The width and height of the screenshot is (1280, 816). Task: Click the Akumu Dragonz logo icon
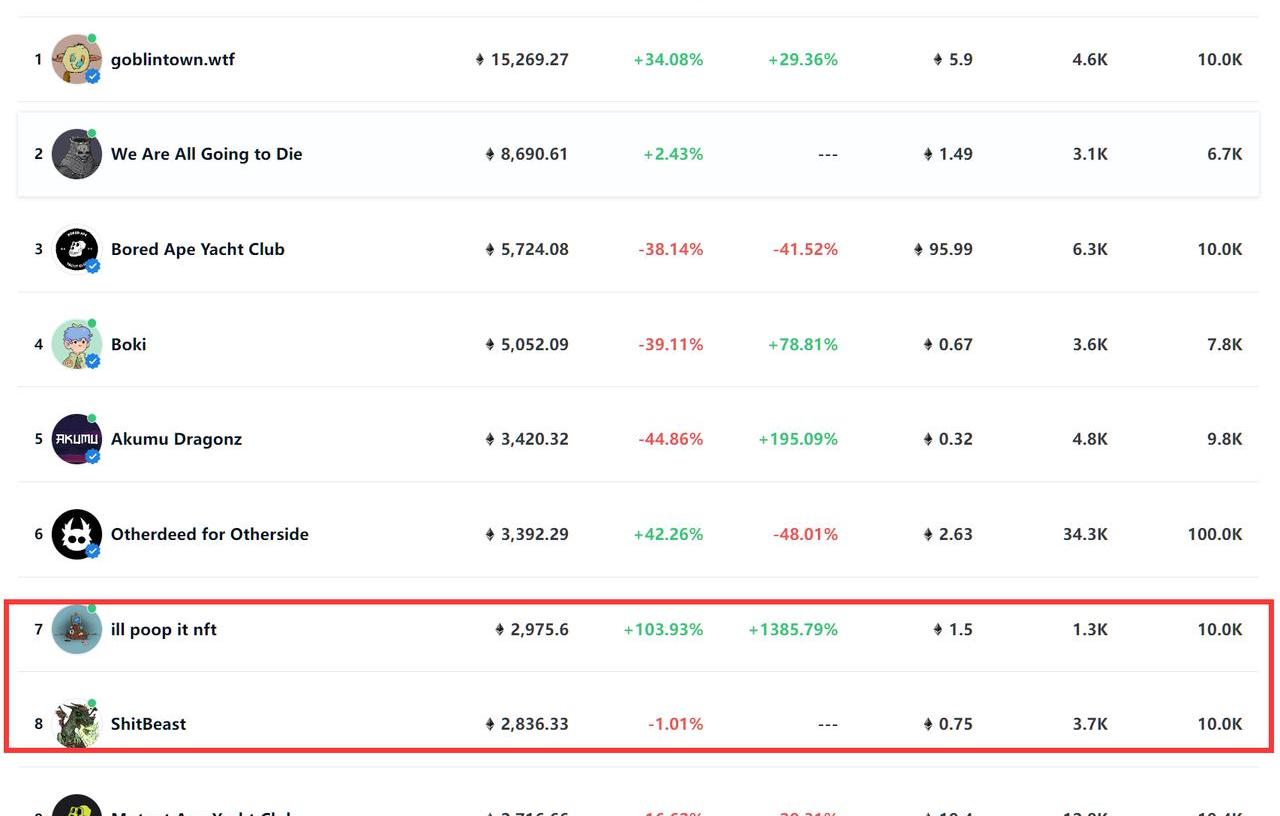point(76,439)
